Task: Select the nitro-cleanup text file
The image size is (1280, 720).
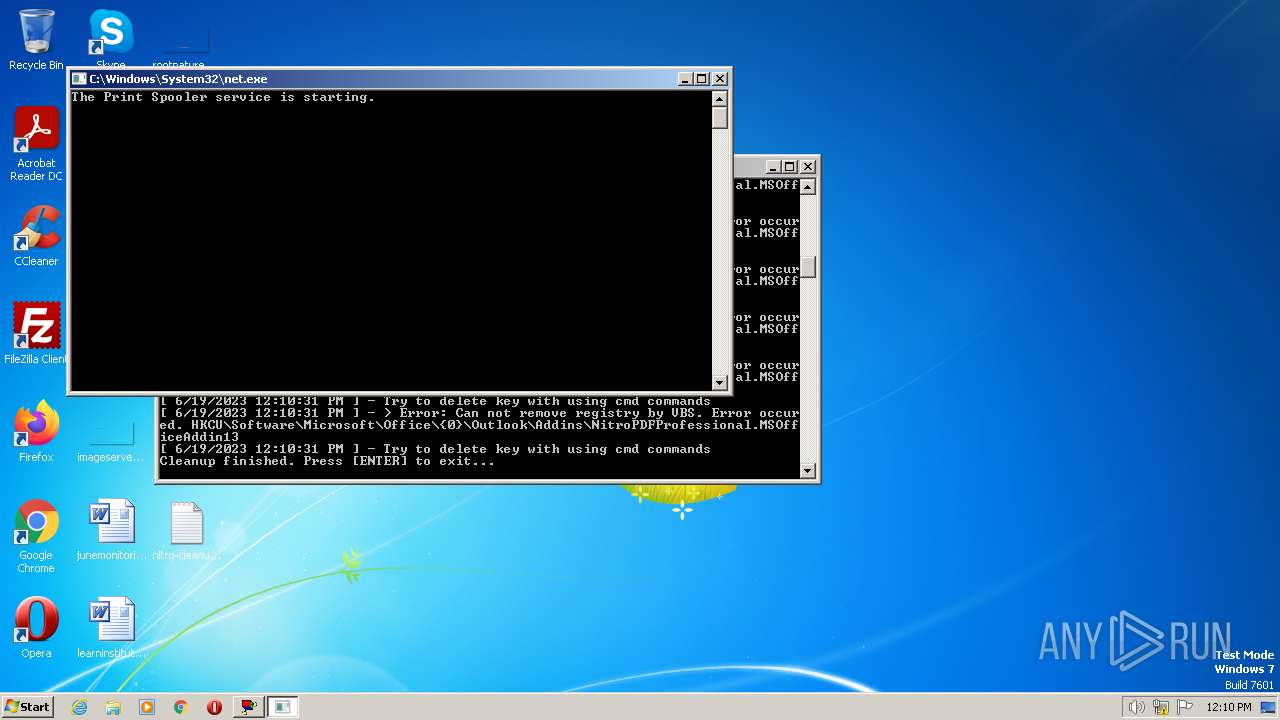Action: click(x=186, y=530)
